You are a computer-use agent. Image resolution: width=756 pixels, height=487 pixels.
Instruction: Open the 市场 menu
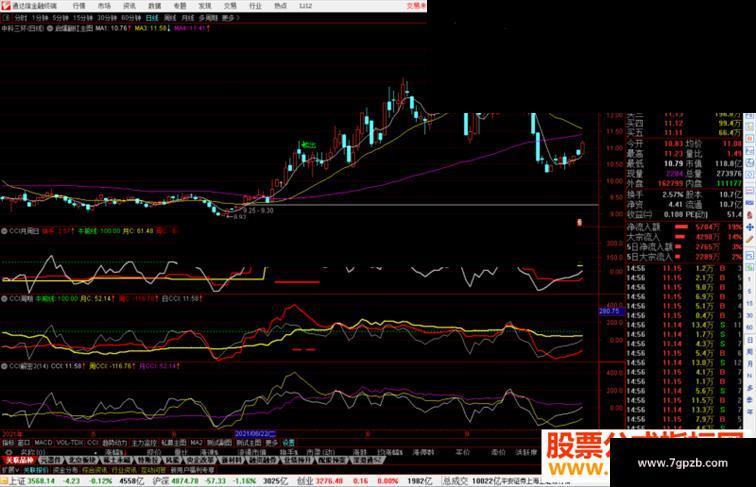[x=104, y=6]
